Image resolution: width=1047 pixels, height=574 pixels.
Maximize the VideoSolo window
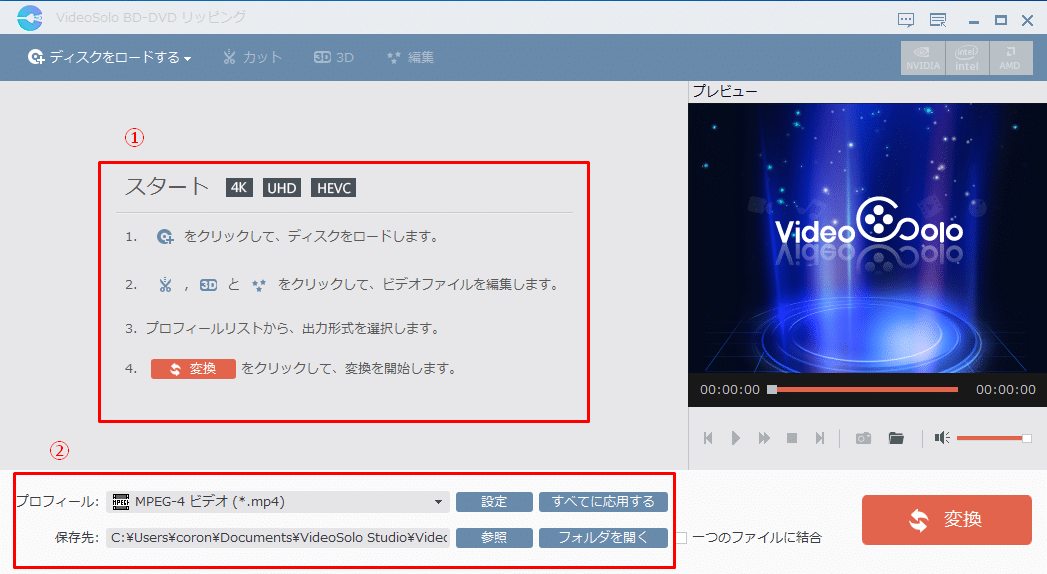click(1000, 20)
